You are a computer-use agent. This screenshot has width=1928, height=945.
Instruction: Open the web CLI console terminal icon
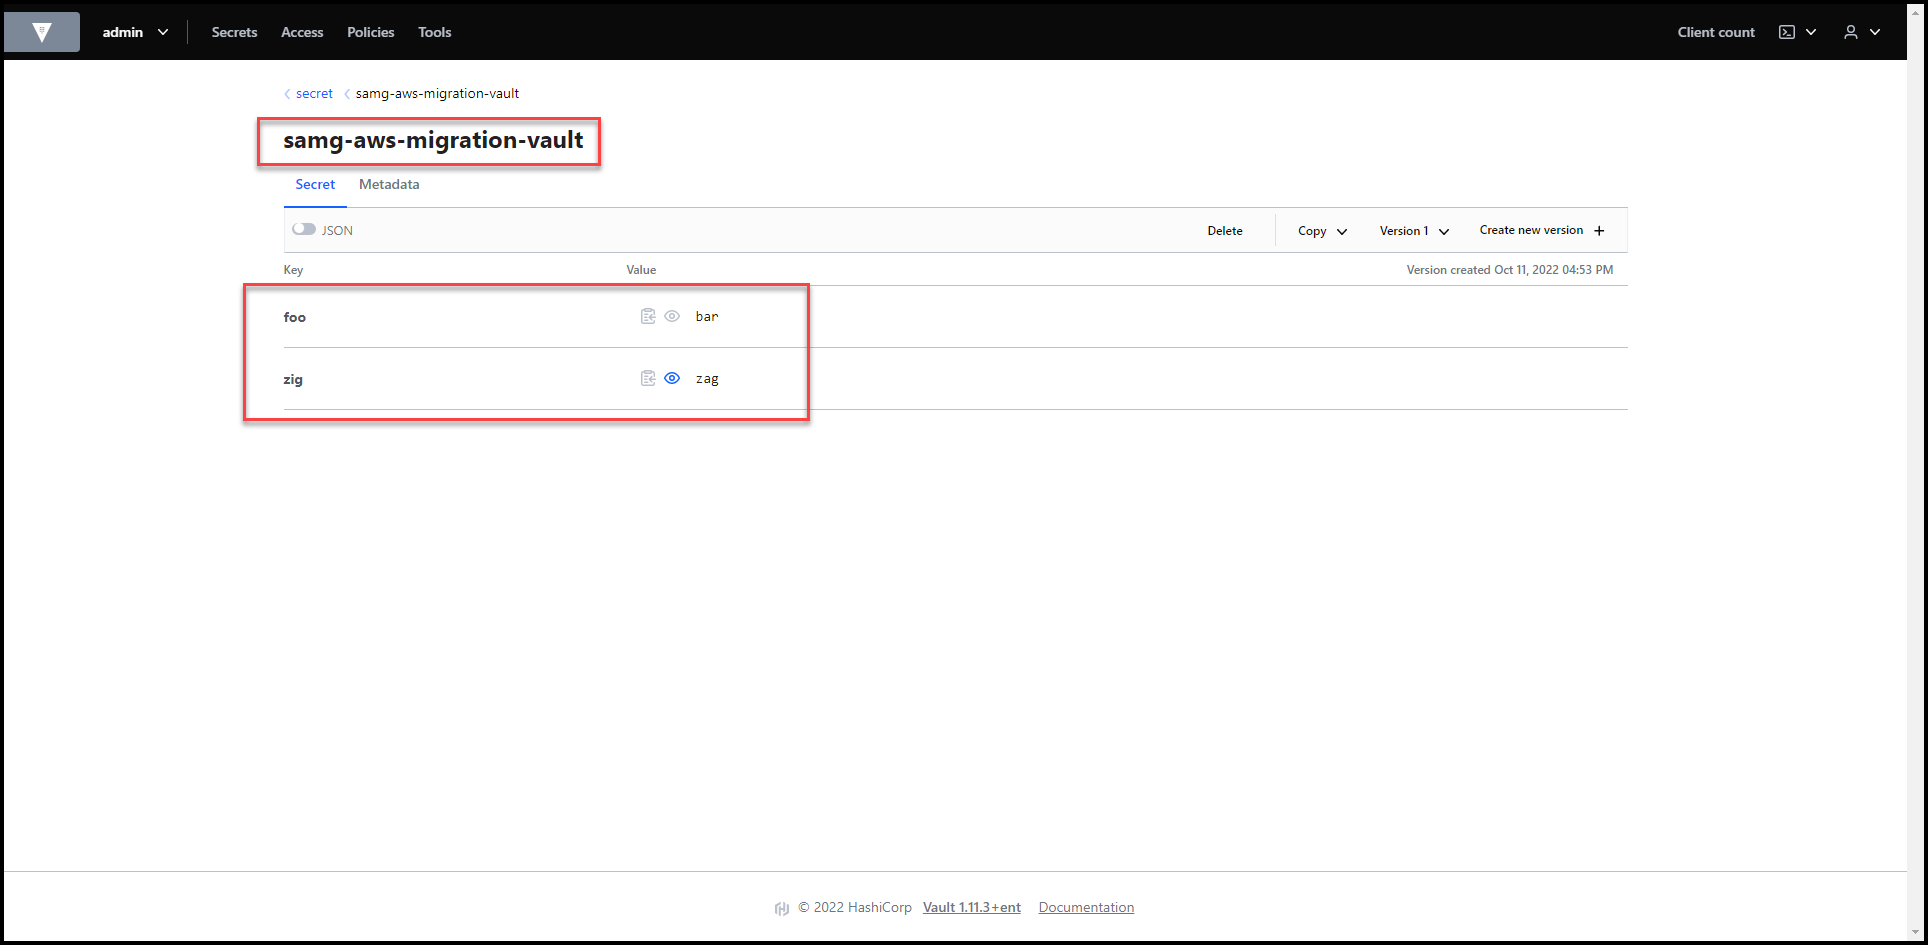click(1787, 31)
